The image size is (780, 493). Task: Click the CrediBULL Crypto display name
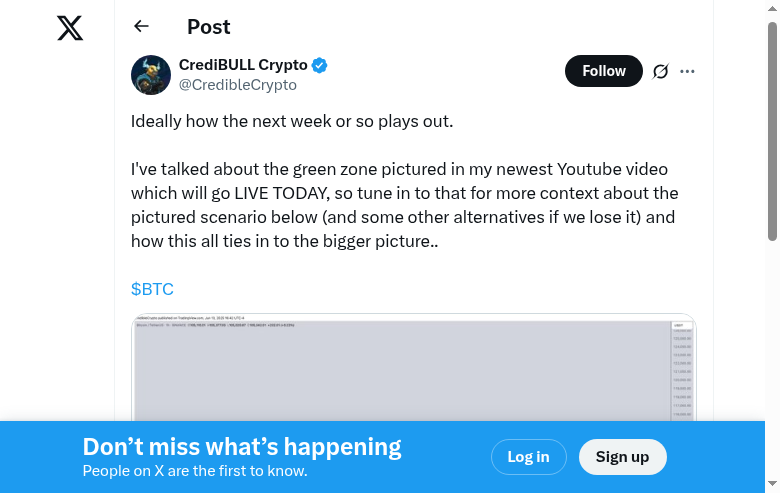[243, 65]
